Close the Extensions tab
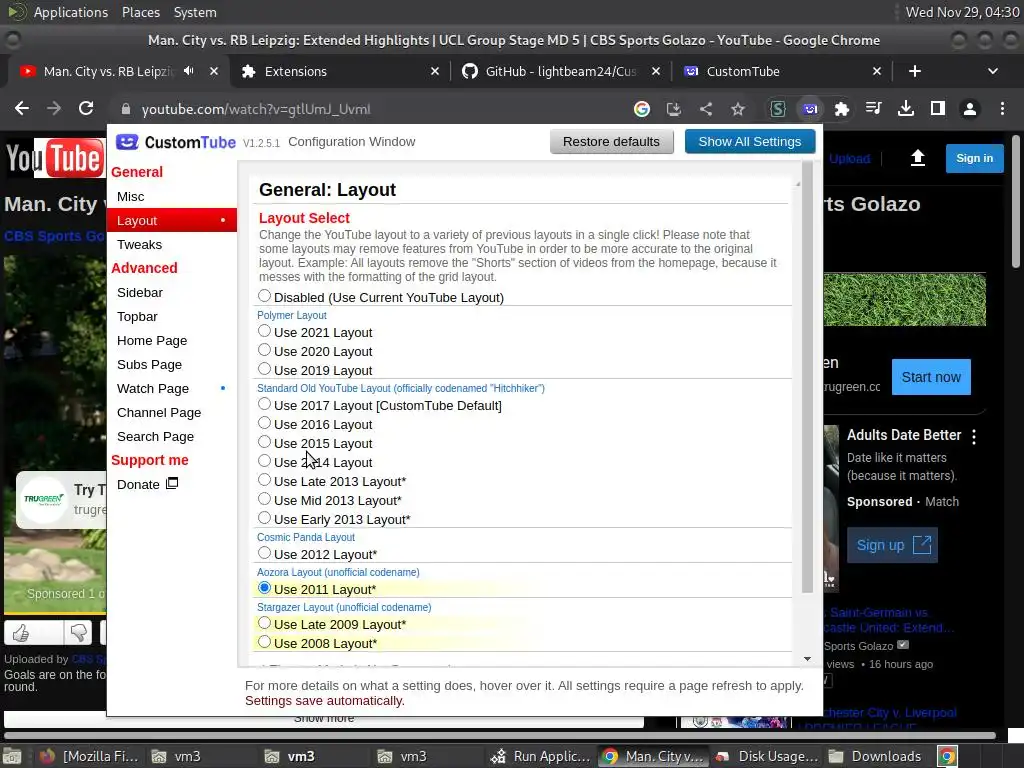This screenshot has width=1024, height=768. click(435, 71)
